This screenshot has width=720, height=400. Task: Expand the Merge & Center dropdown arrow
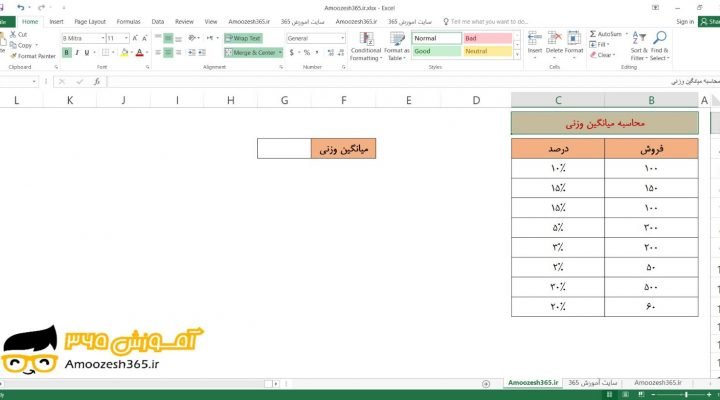[x=280, y=52]
